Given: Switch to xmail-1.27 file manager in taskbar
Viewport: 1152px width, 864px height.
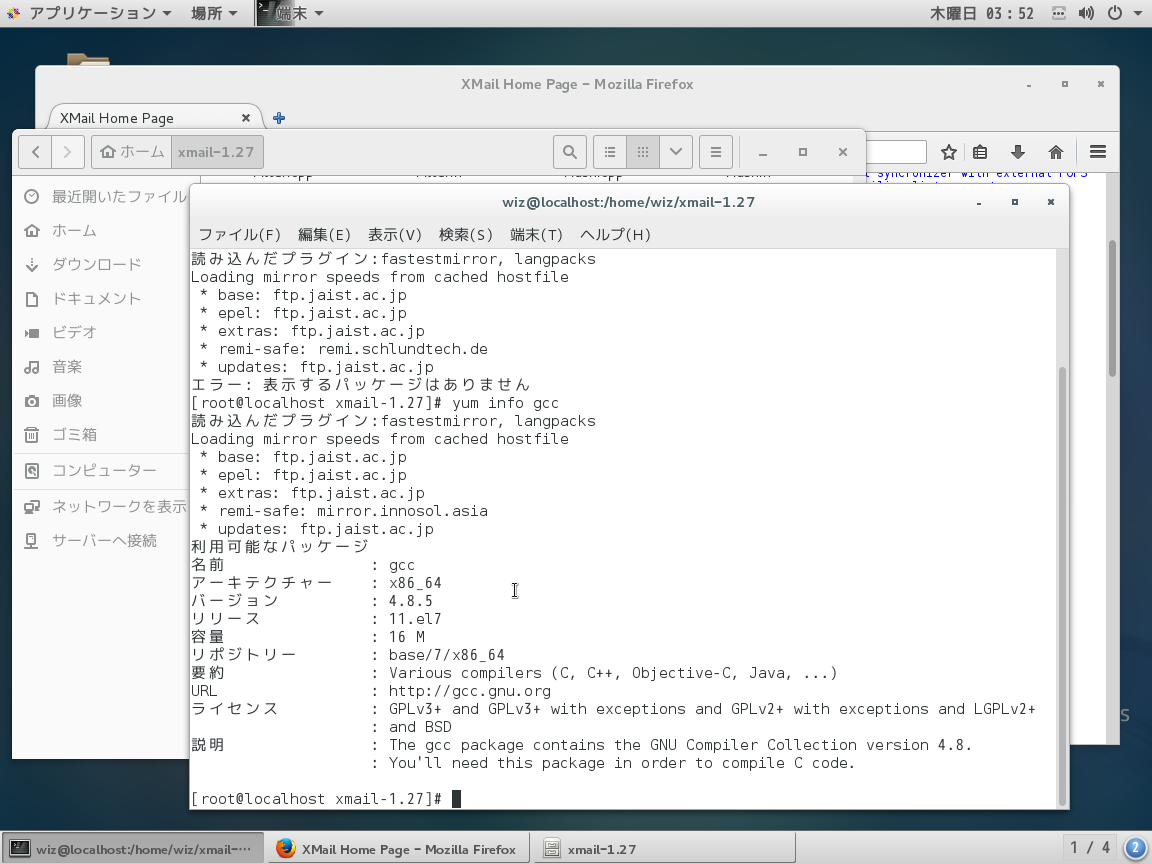Looking at the screenshot, I should pyautogui.click(x=664, y=849).
